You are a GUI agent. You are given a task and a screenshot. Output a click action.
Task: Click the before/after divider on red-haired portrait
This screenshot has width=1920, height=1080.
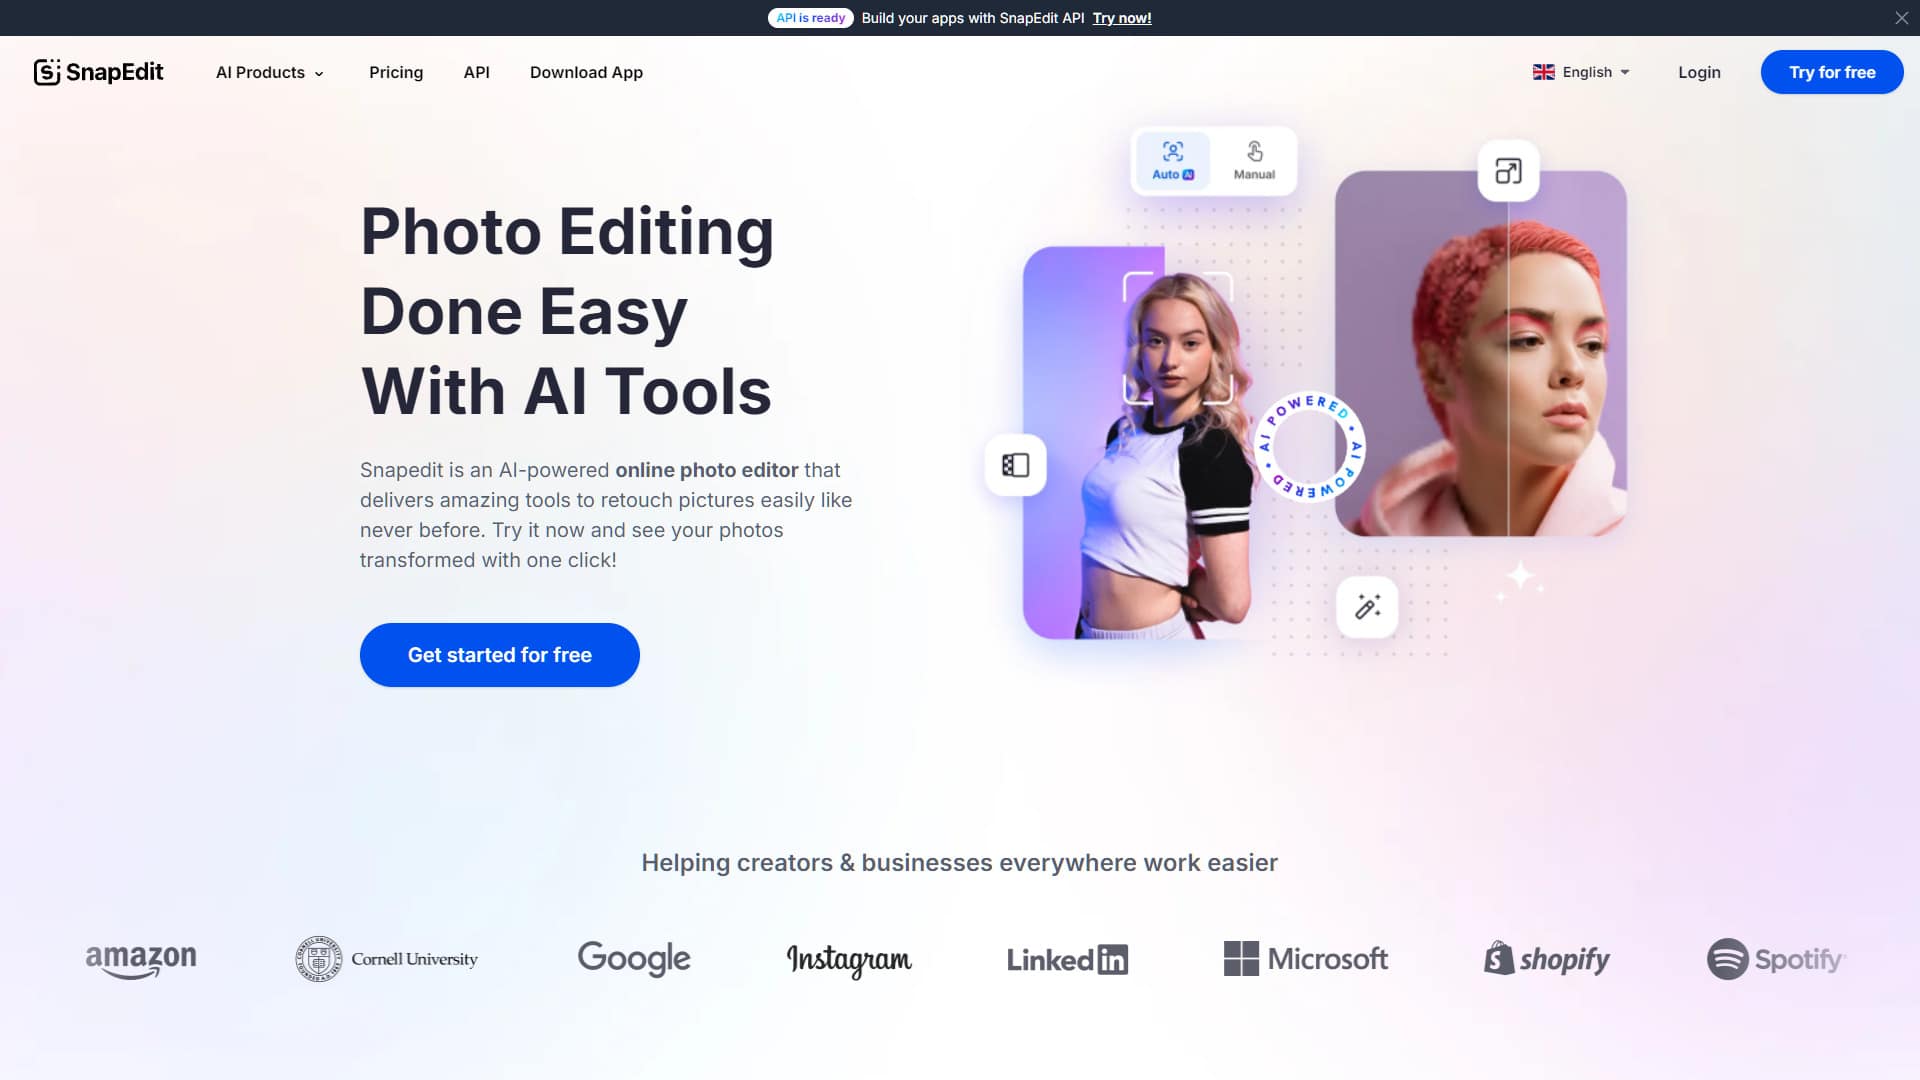(x=1508, y=380)
